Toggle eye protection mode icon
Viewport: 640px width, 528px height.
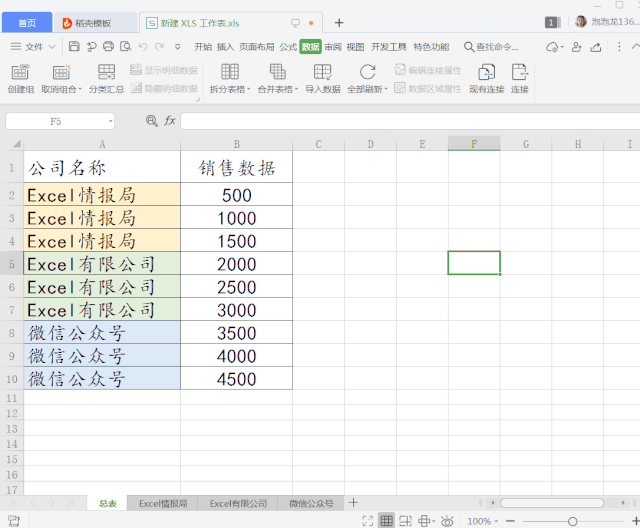pyautogui.click(x=447, y=521)
